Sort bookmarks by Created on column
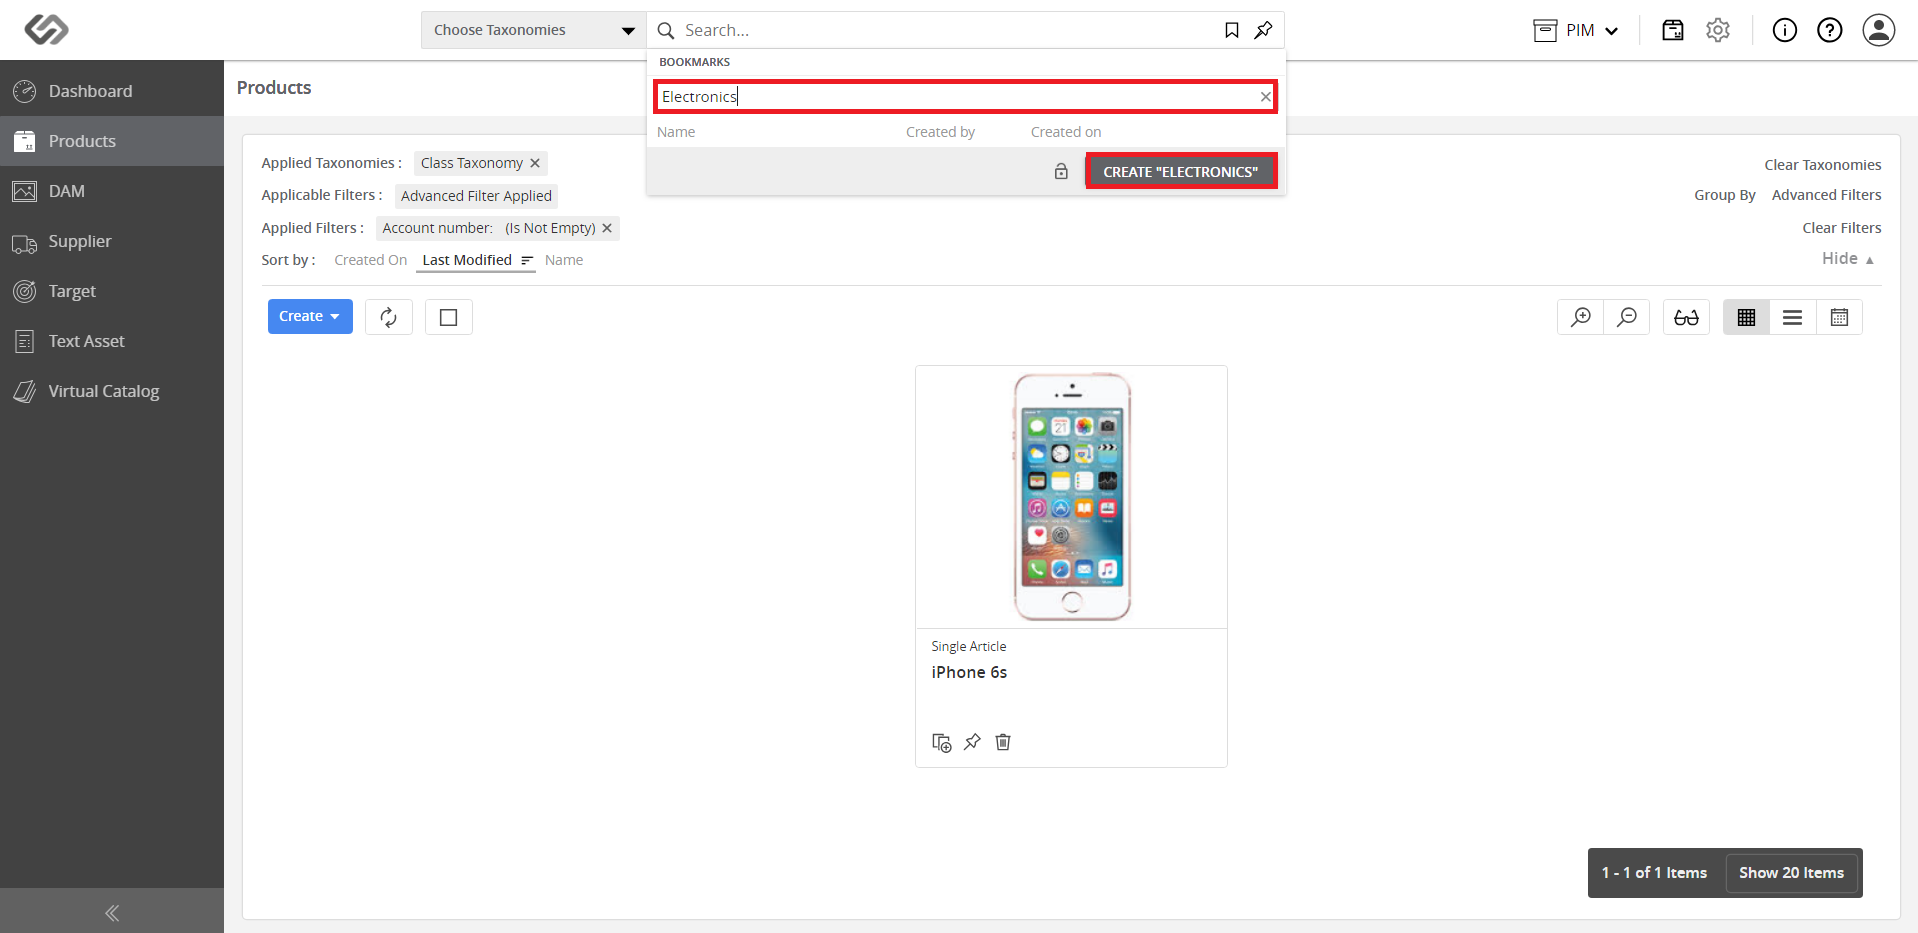1918x933 pixels. coord(1066,132)
